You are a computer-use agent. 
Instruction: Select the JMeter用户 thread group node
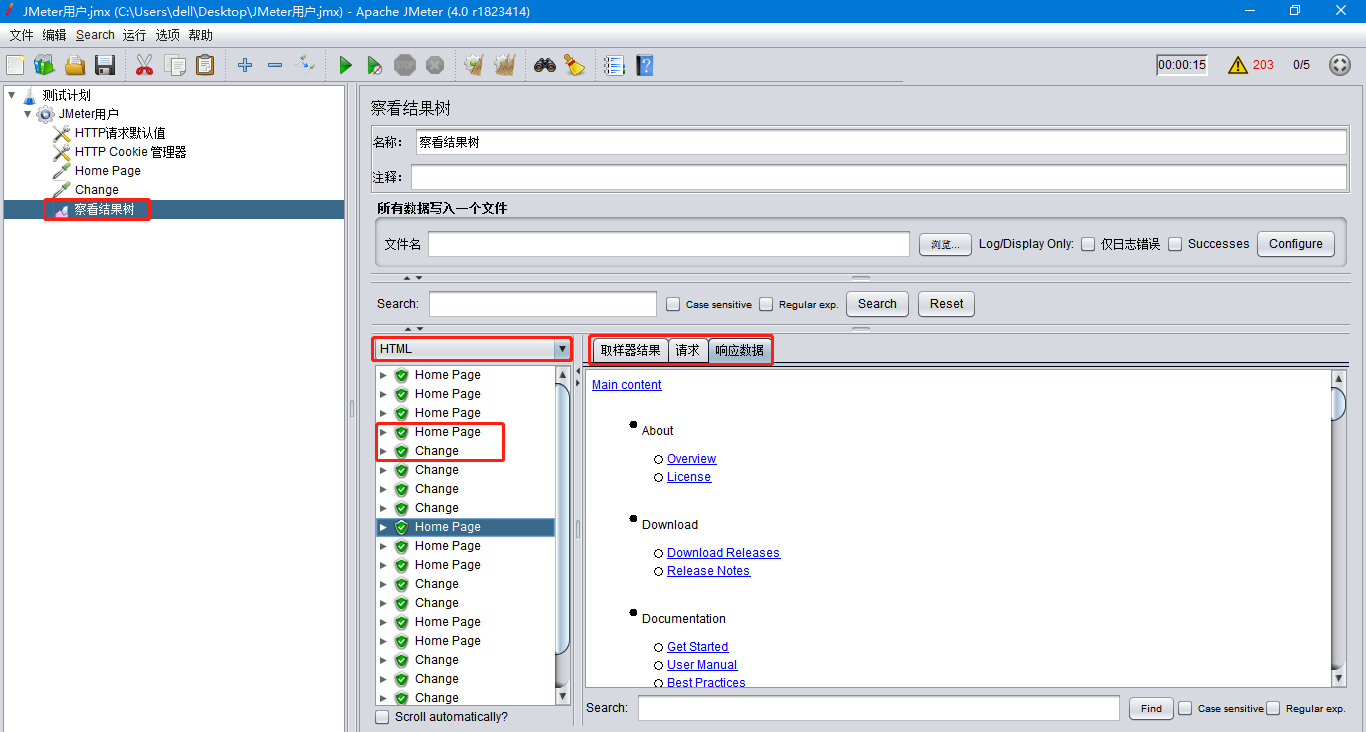pos(88,114)
